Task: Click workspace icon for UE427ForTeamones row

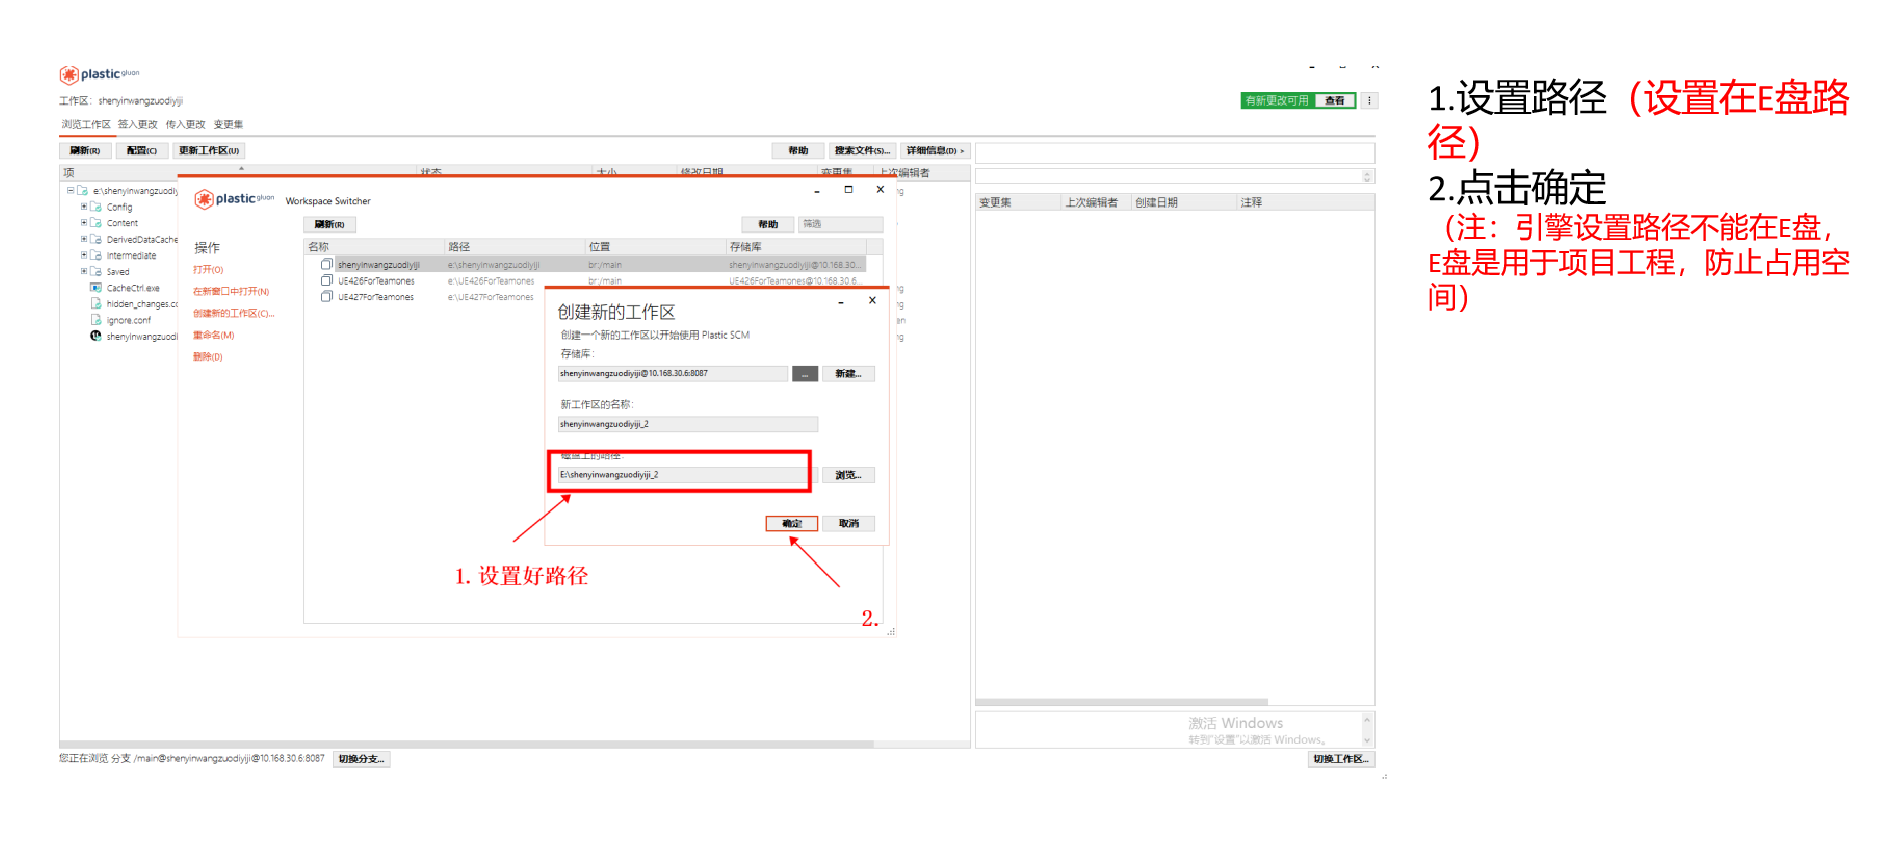Action: pos(327,297)
